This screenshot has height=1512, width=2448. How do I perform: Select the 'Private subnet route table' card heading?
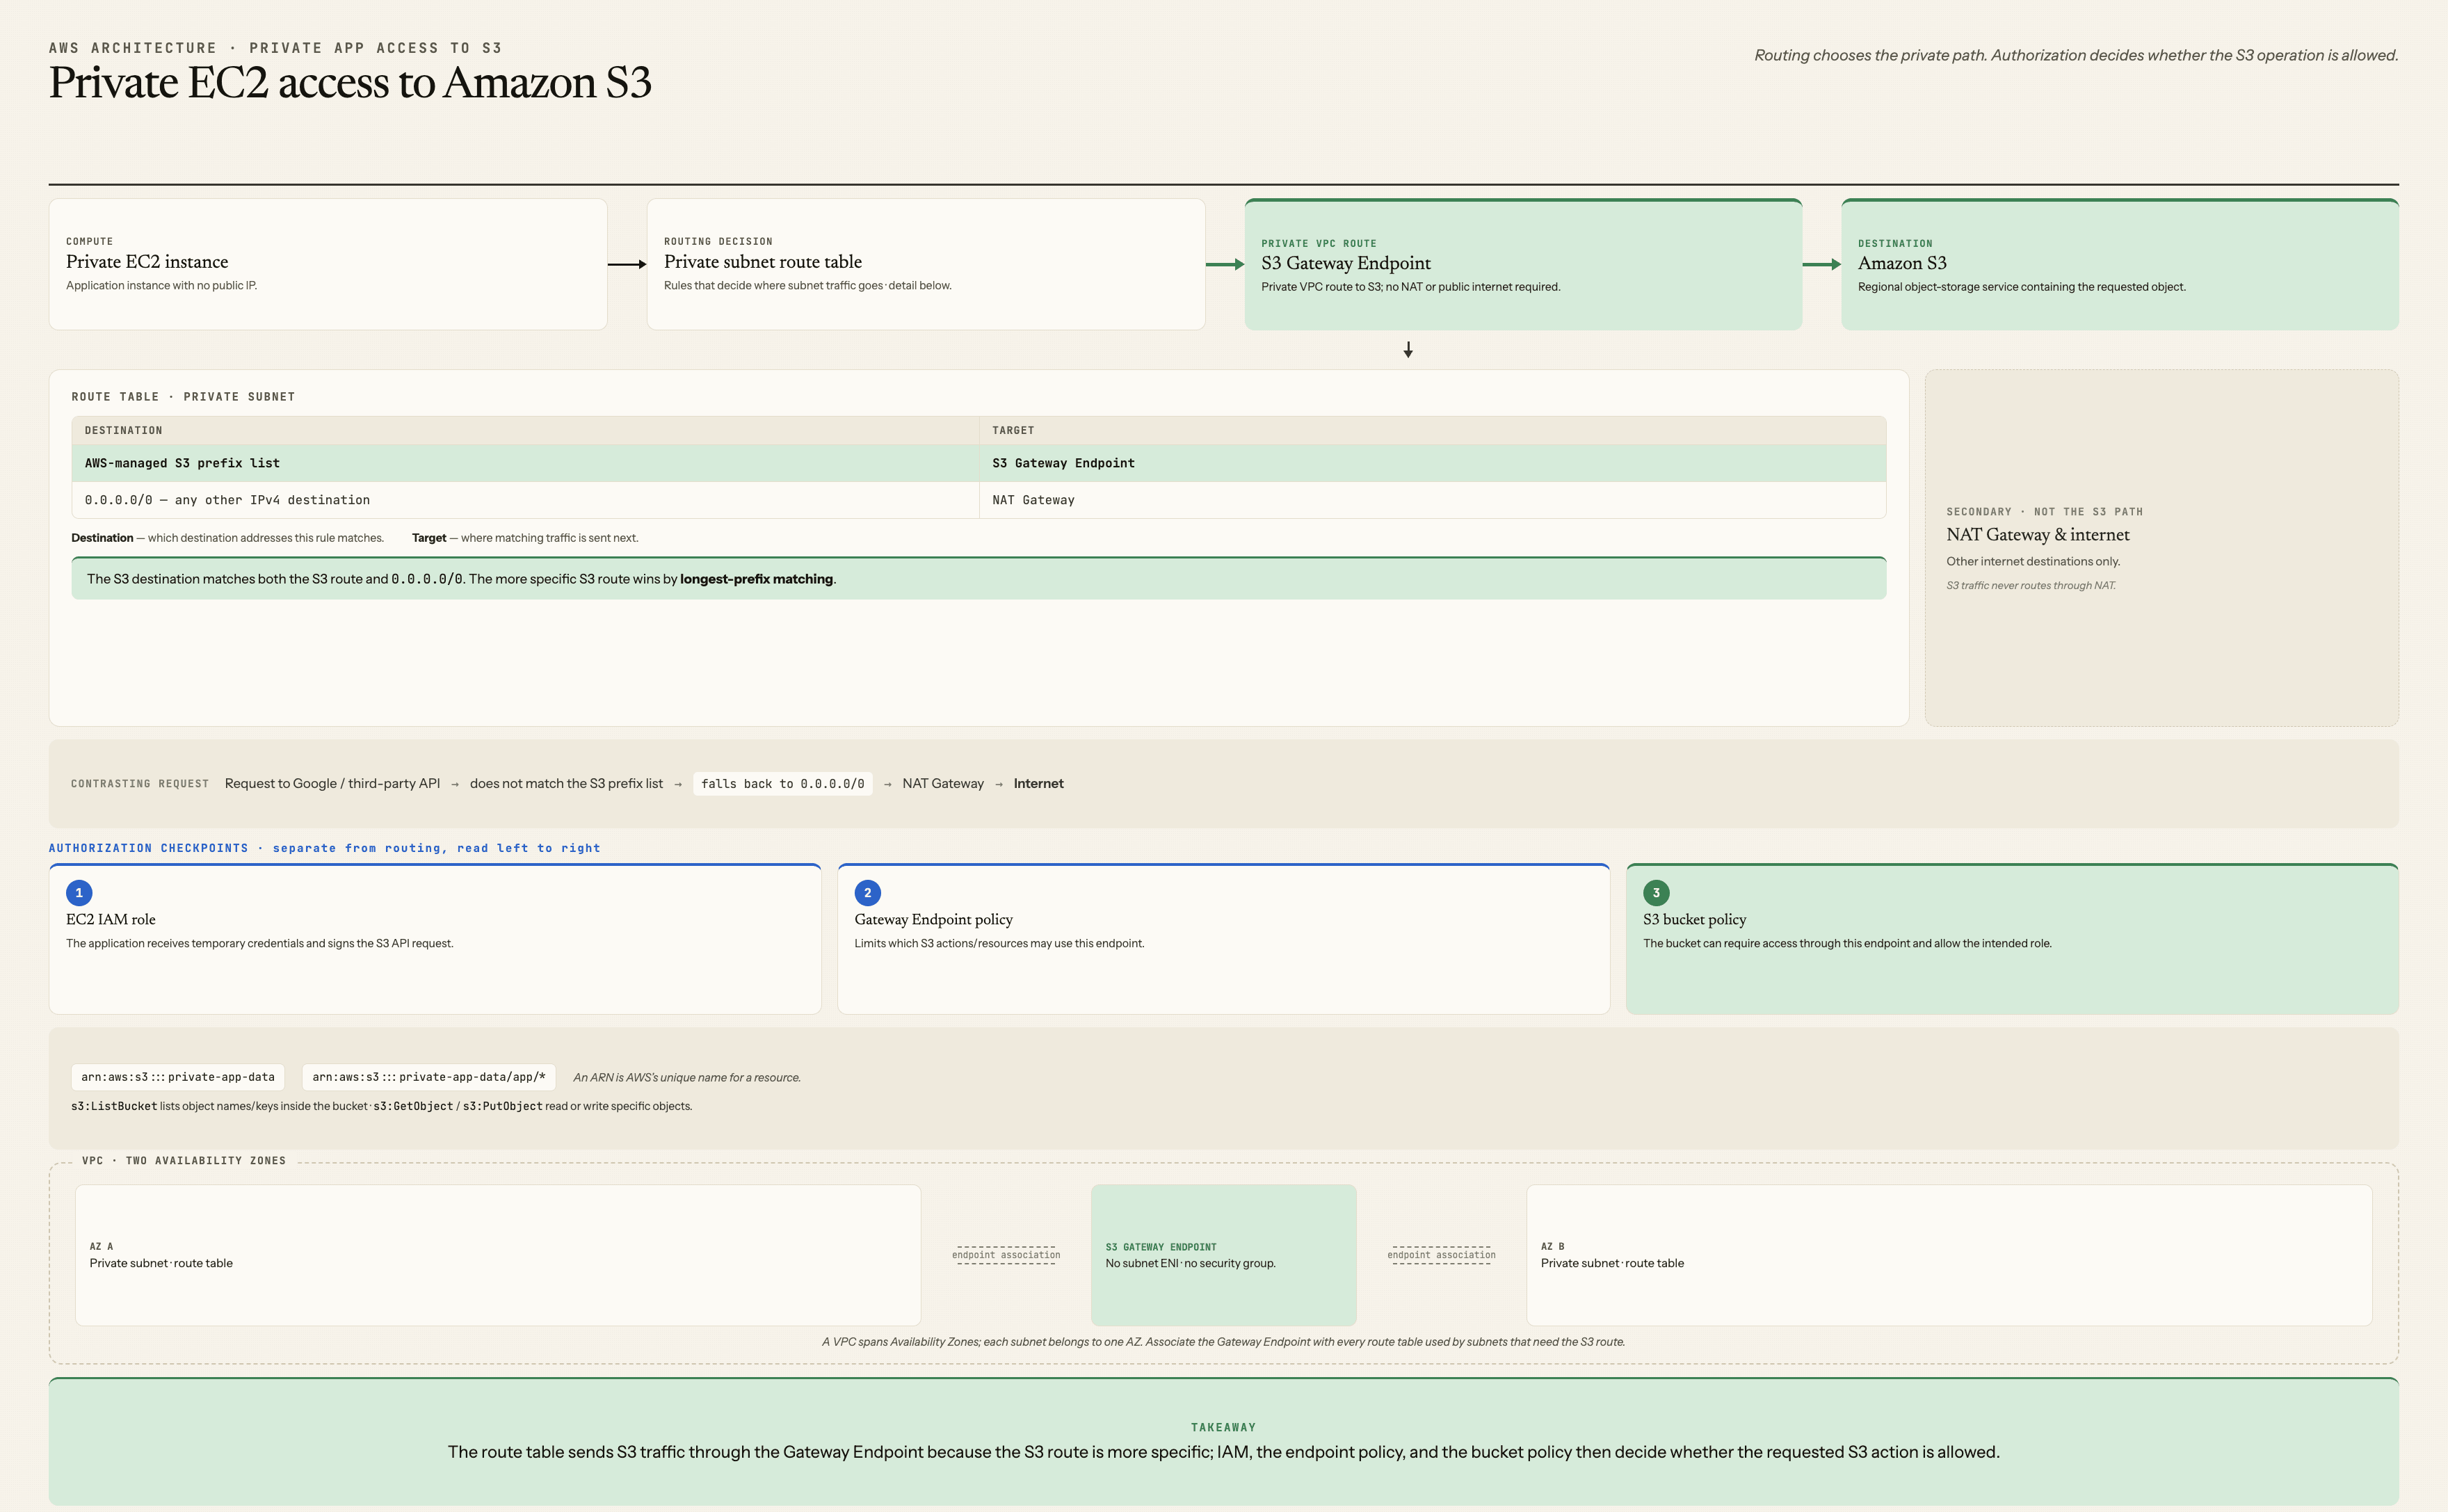click(x=763, y=262)
